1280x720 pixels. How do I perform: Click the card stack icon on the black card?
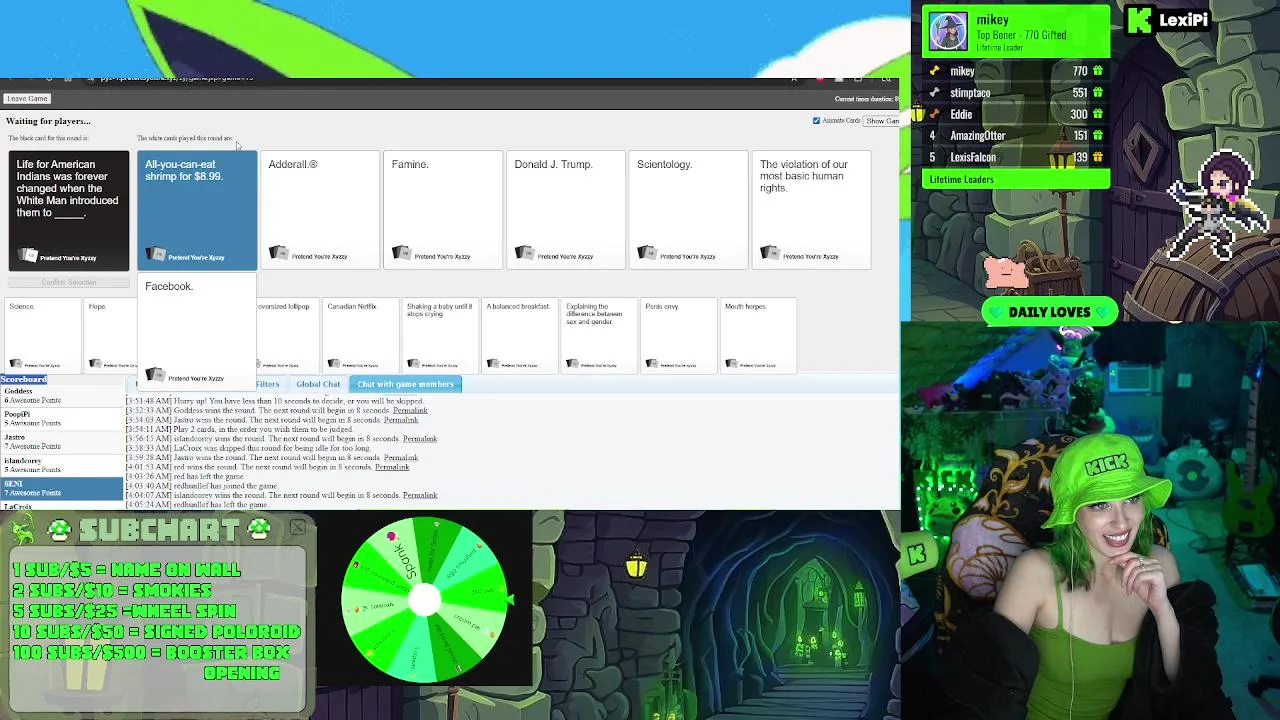(28, 256)
